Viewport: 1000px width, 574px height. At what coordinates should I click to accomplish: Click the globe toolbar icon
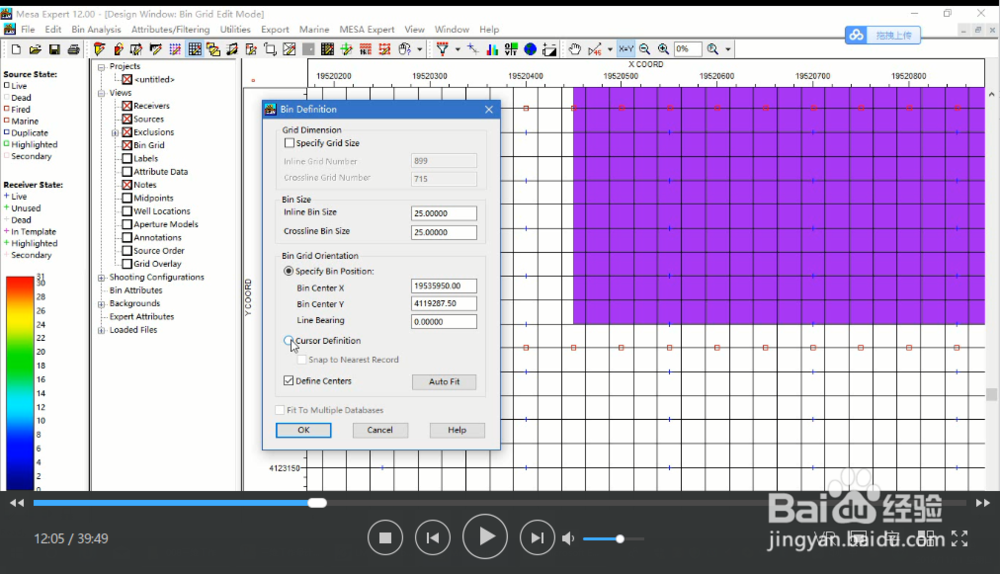[530, 49]
